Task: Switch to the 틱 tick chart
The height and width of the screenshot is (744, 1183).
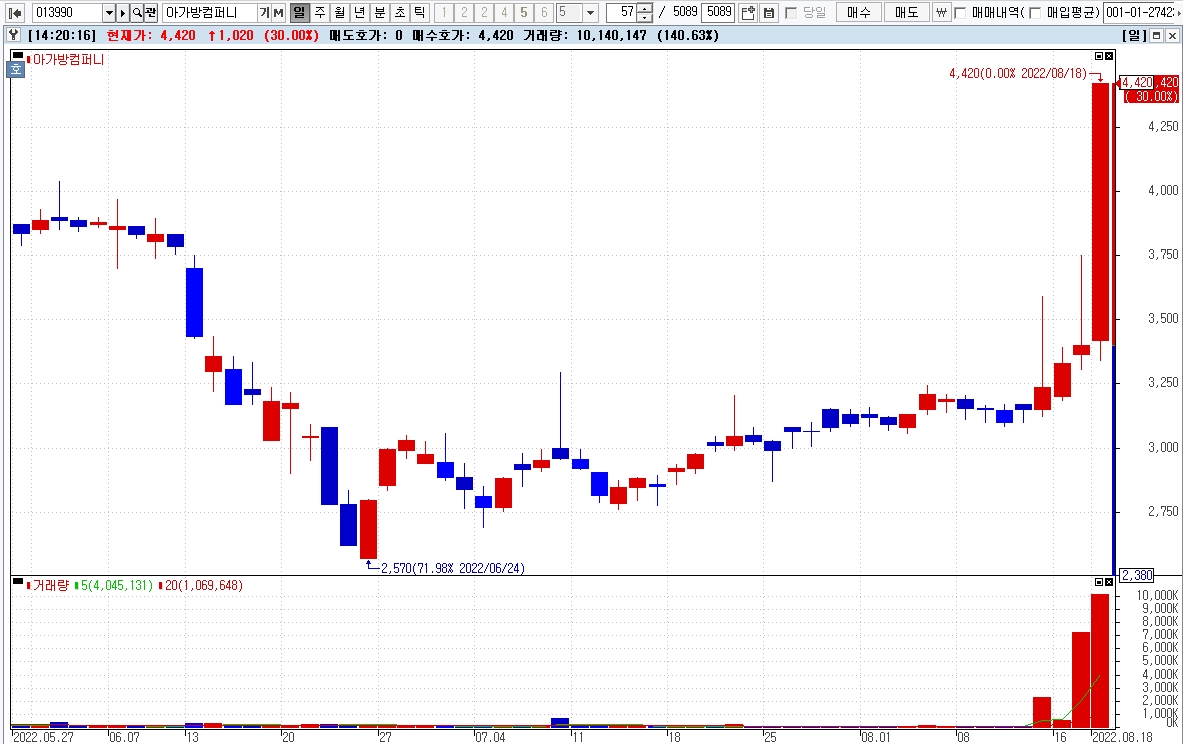Action: 419,12
